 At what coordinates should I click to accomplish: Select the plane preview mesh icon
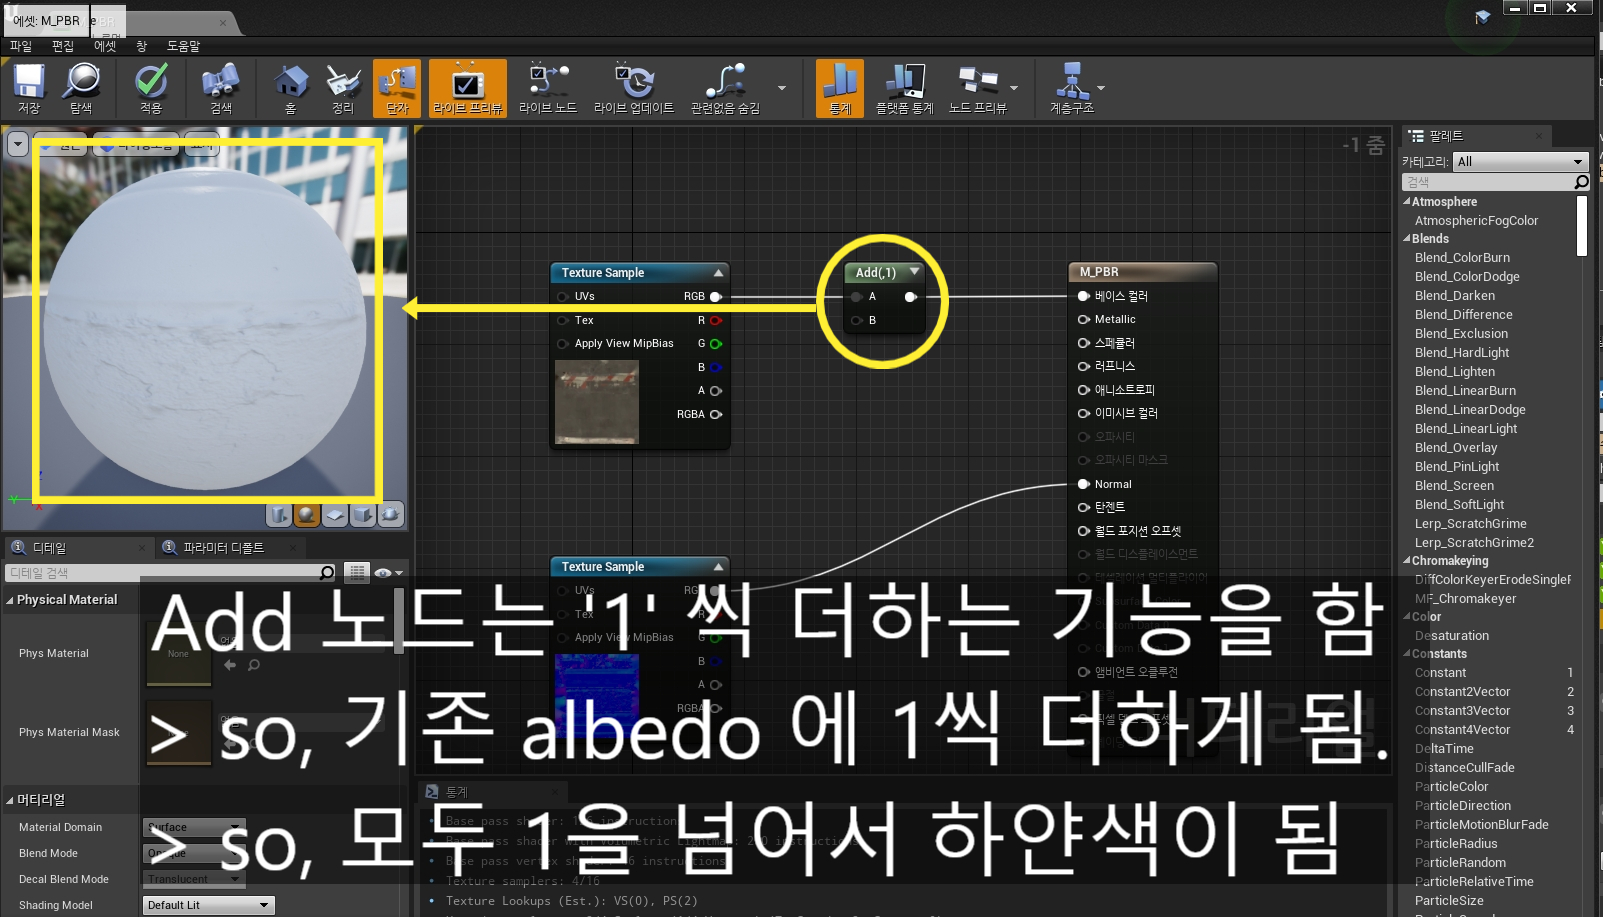click(x=335, y=515)
